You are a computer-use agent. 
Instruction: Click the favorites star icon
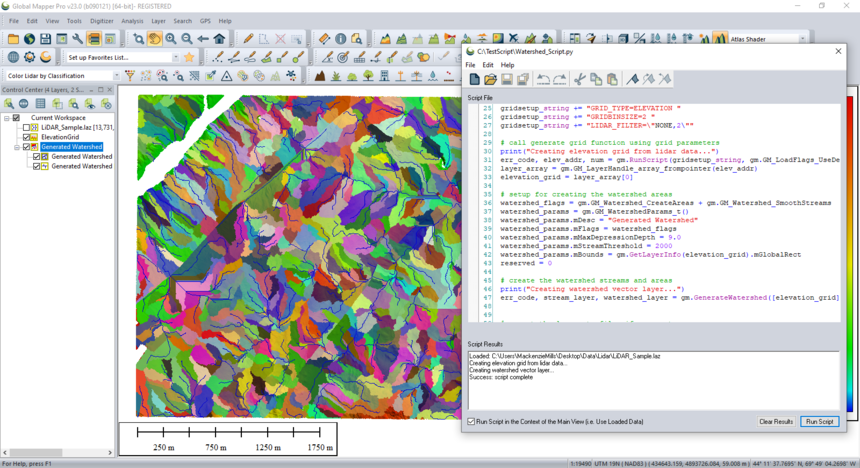[189, 57]
